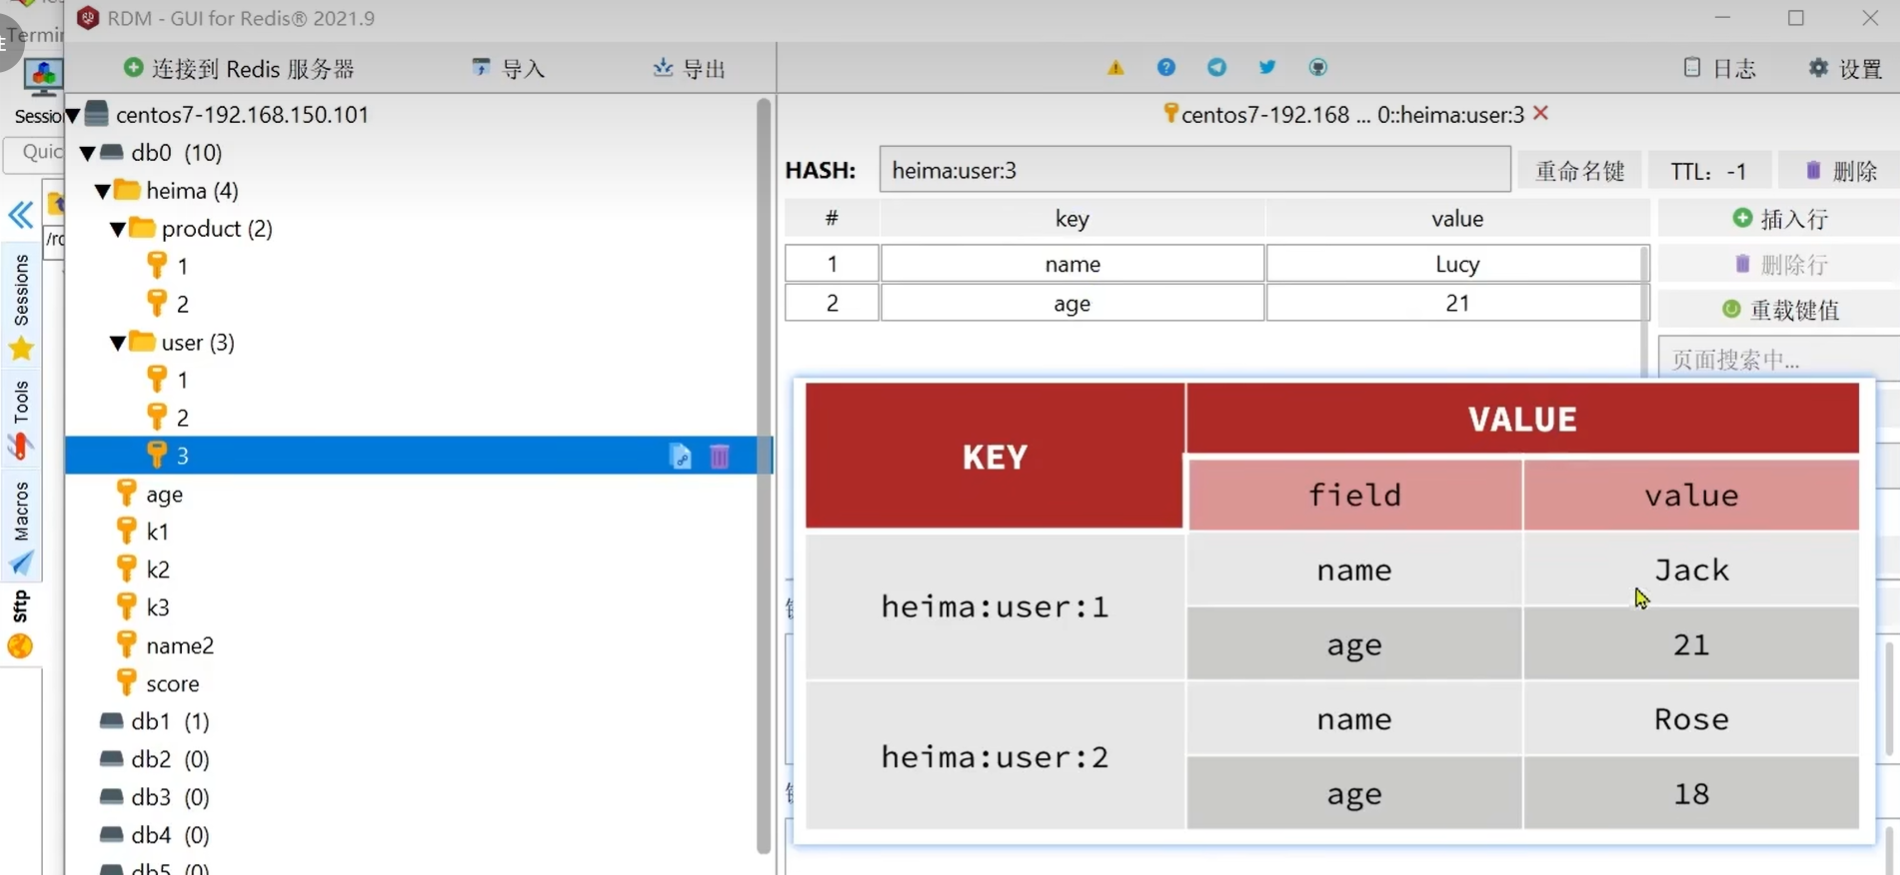Open the 设置 settings dialog
This screenshot has height=875, width=1900.
[1845, 68]
